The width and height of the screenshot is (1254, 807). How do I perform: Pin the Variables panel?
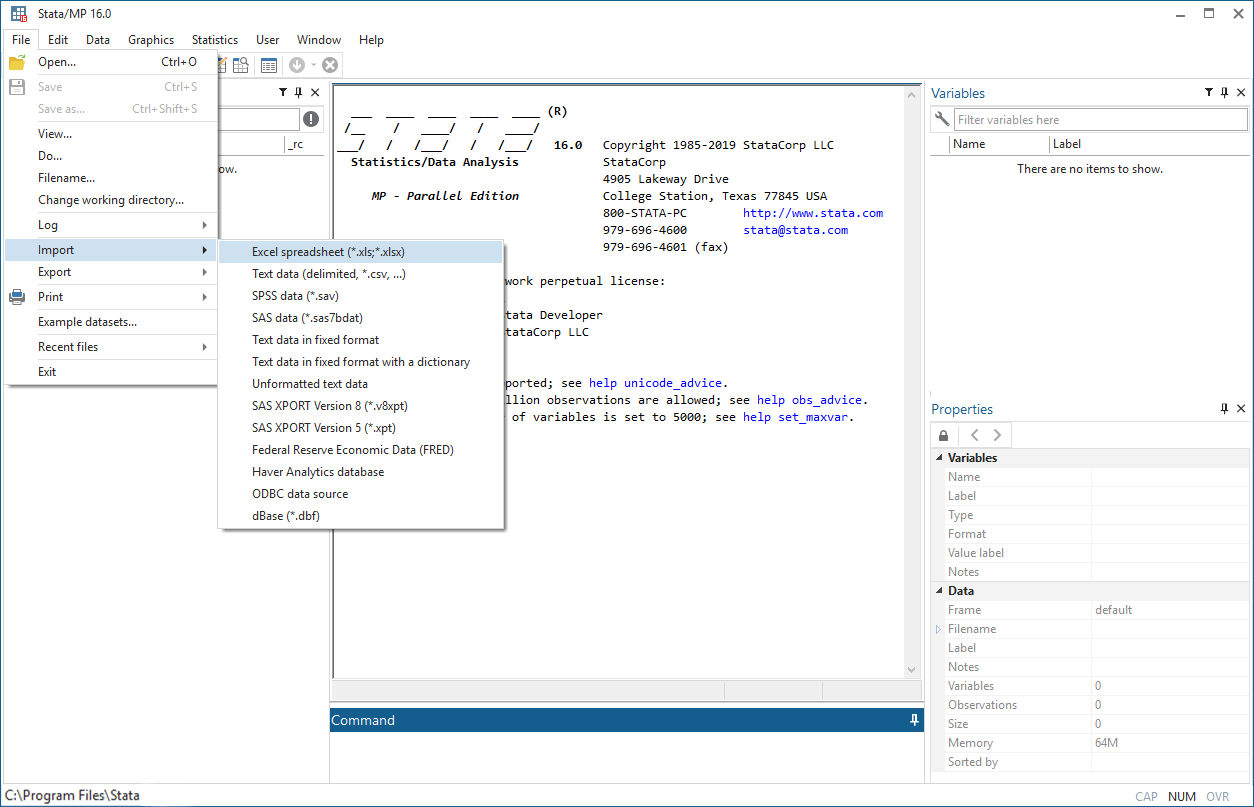pyautogui.click(x=1224, y=92)
